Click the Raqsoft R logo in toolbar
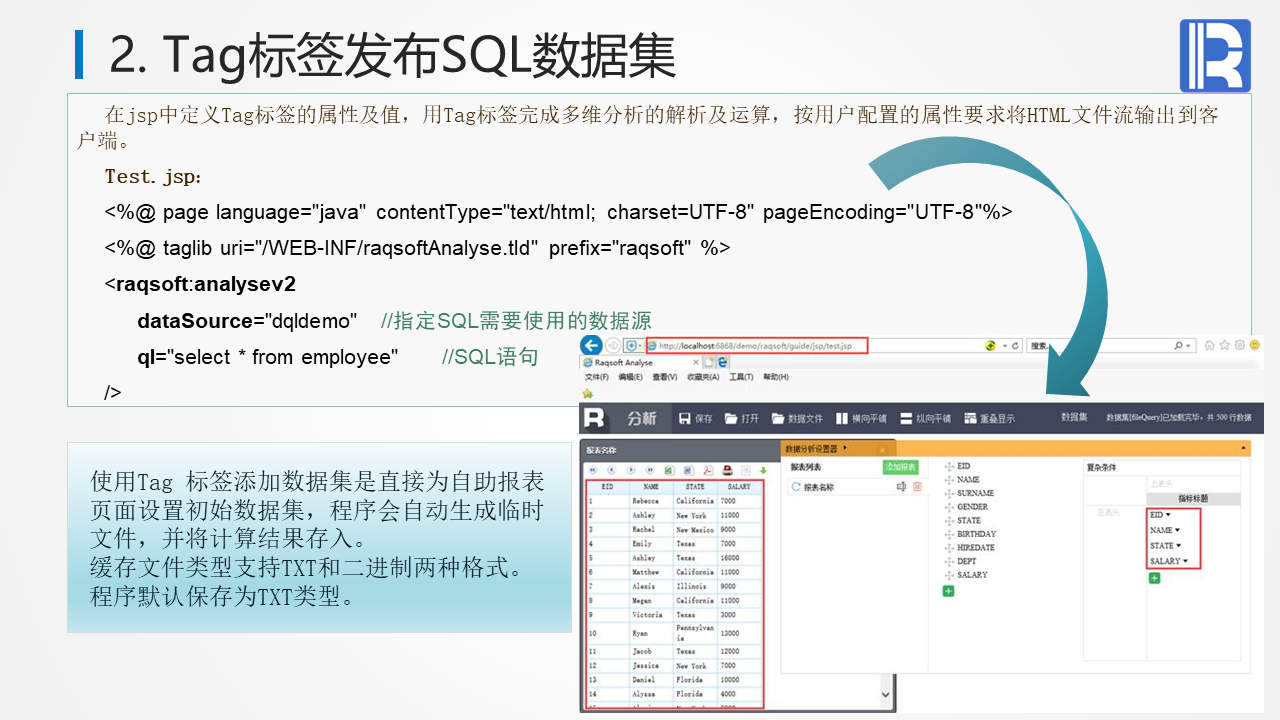The width and height of the screenshot is (1280, 720). coord(596,418)
